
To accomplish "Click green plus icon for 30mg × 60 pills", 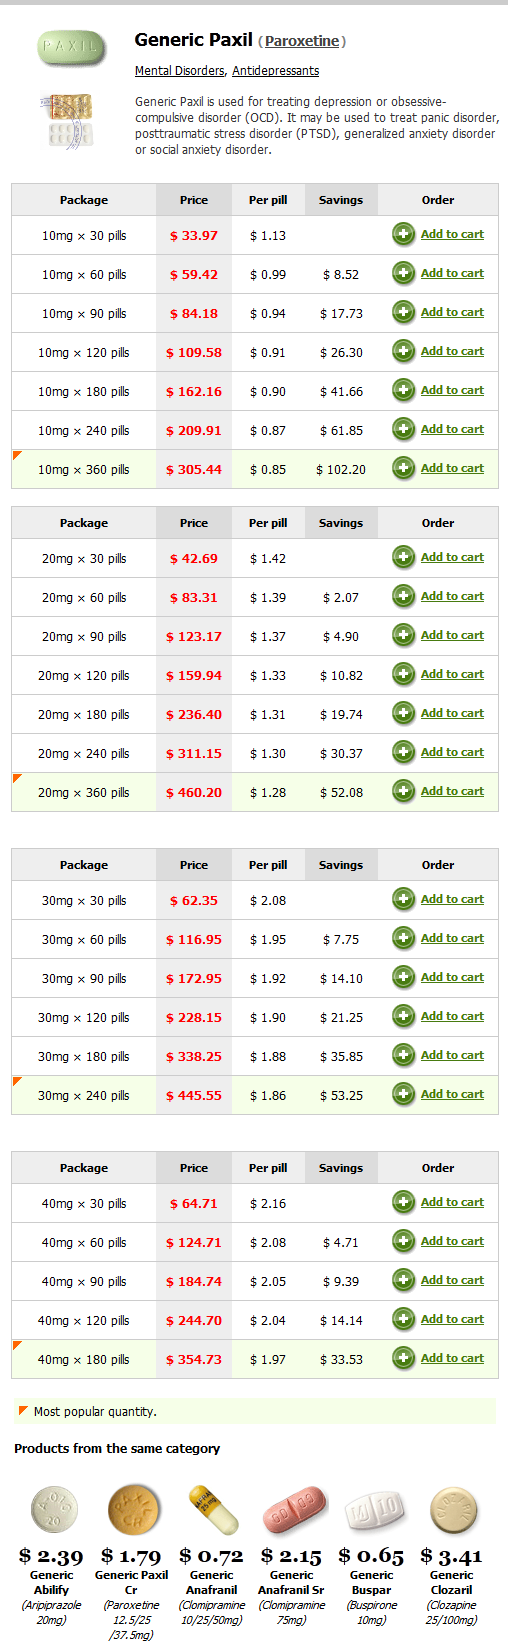I will (x=403, y=939).
